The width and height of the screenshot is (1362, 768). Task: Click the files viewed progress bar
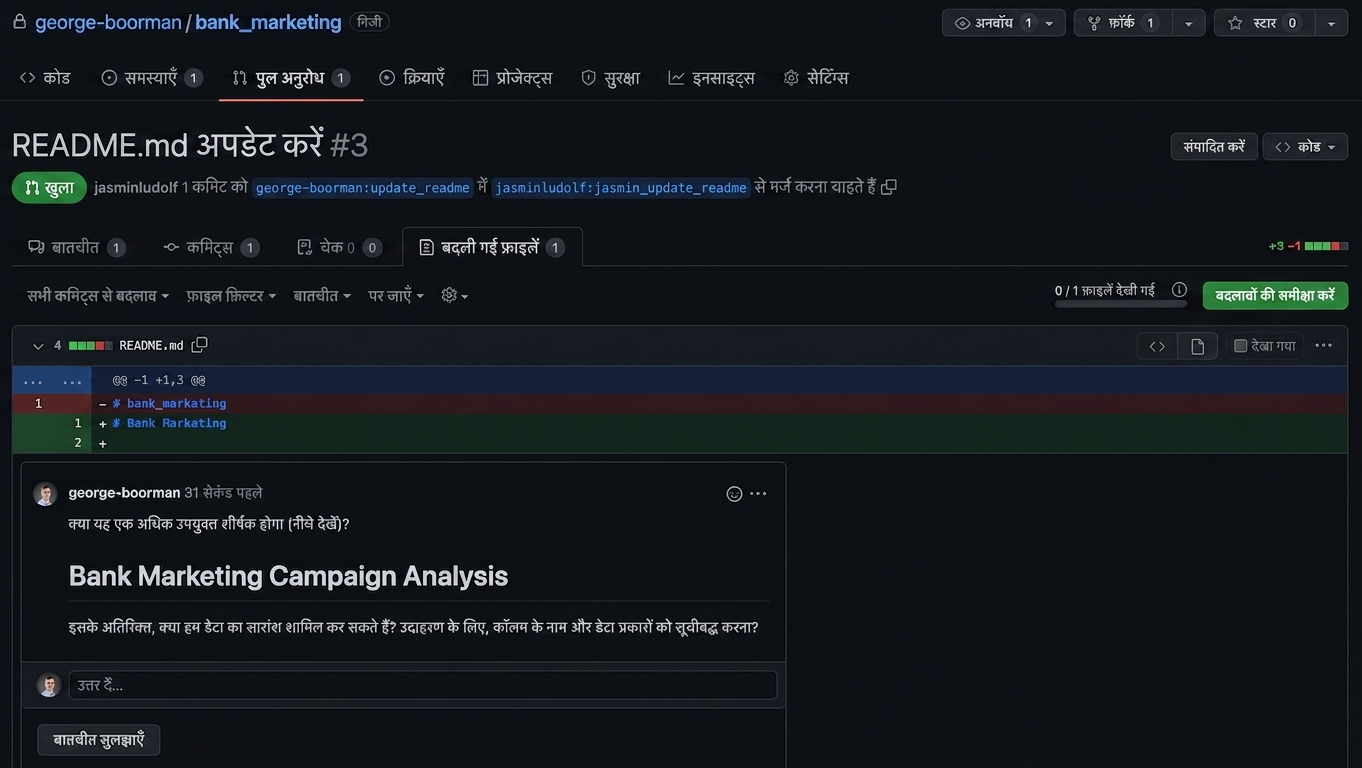point(1120,303)
